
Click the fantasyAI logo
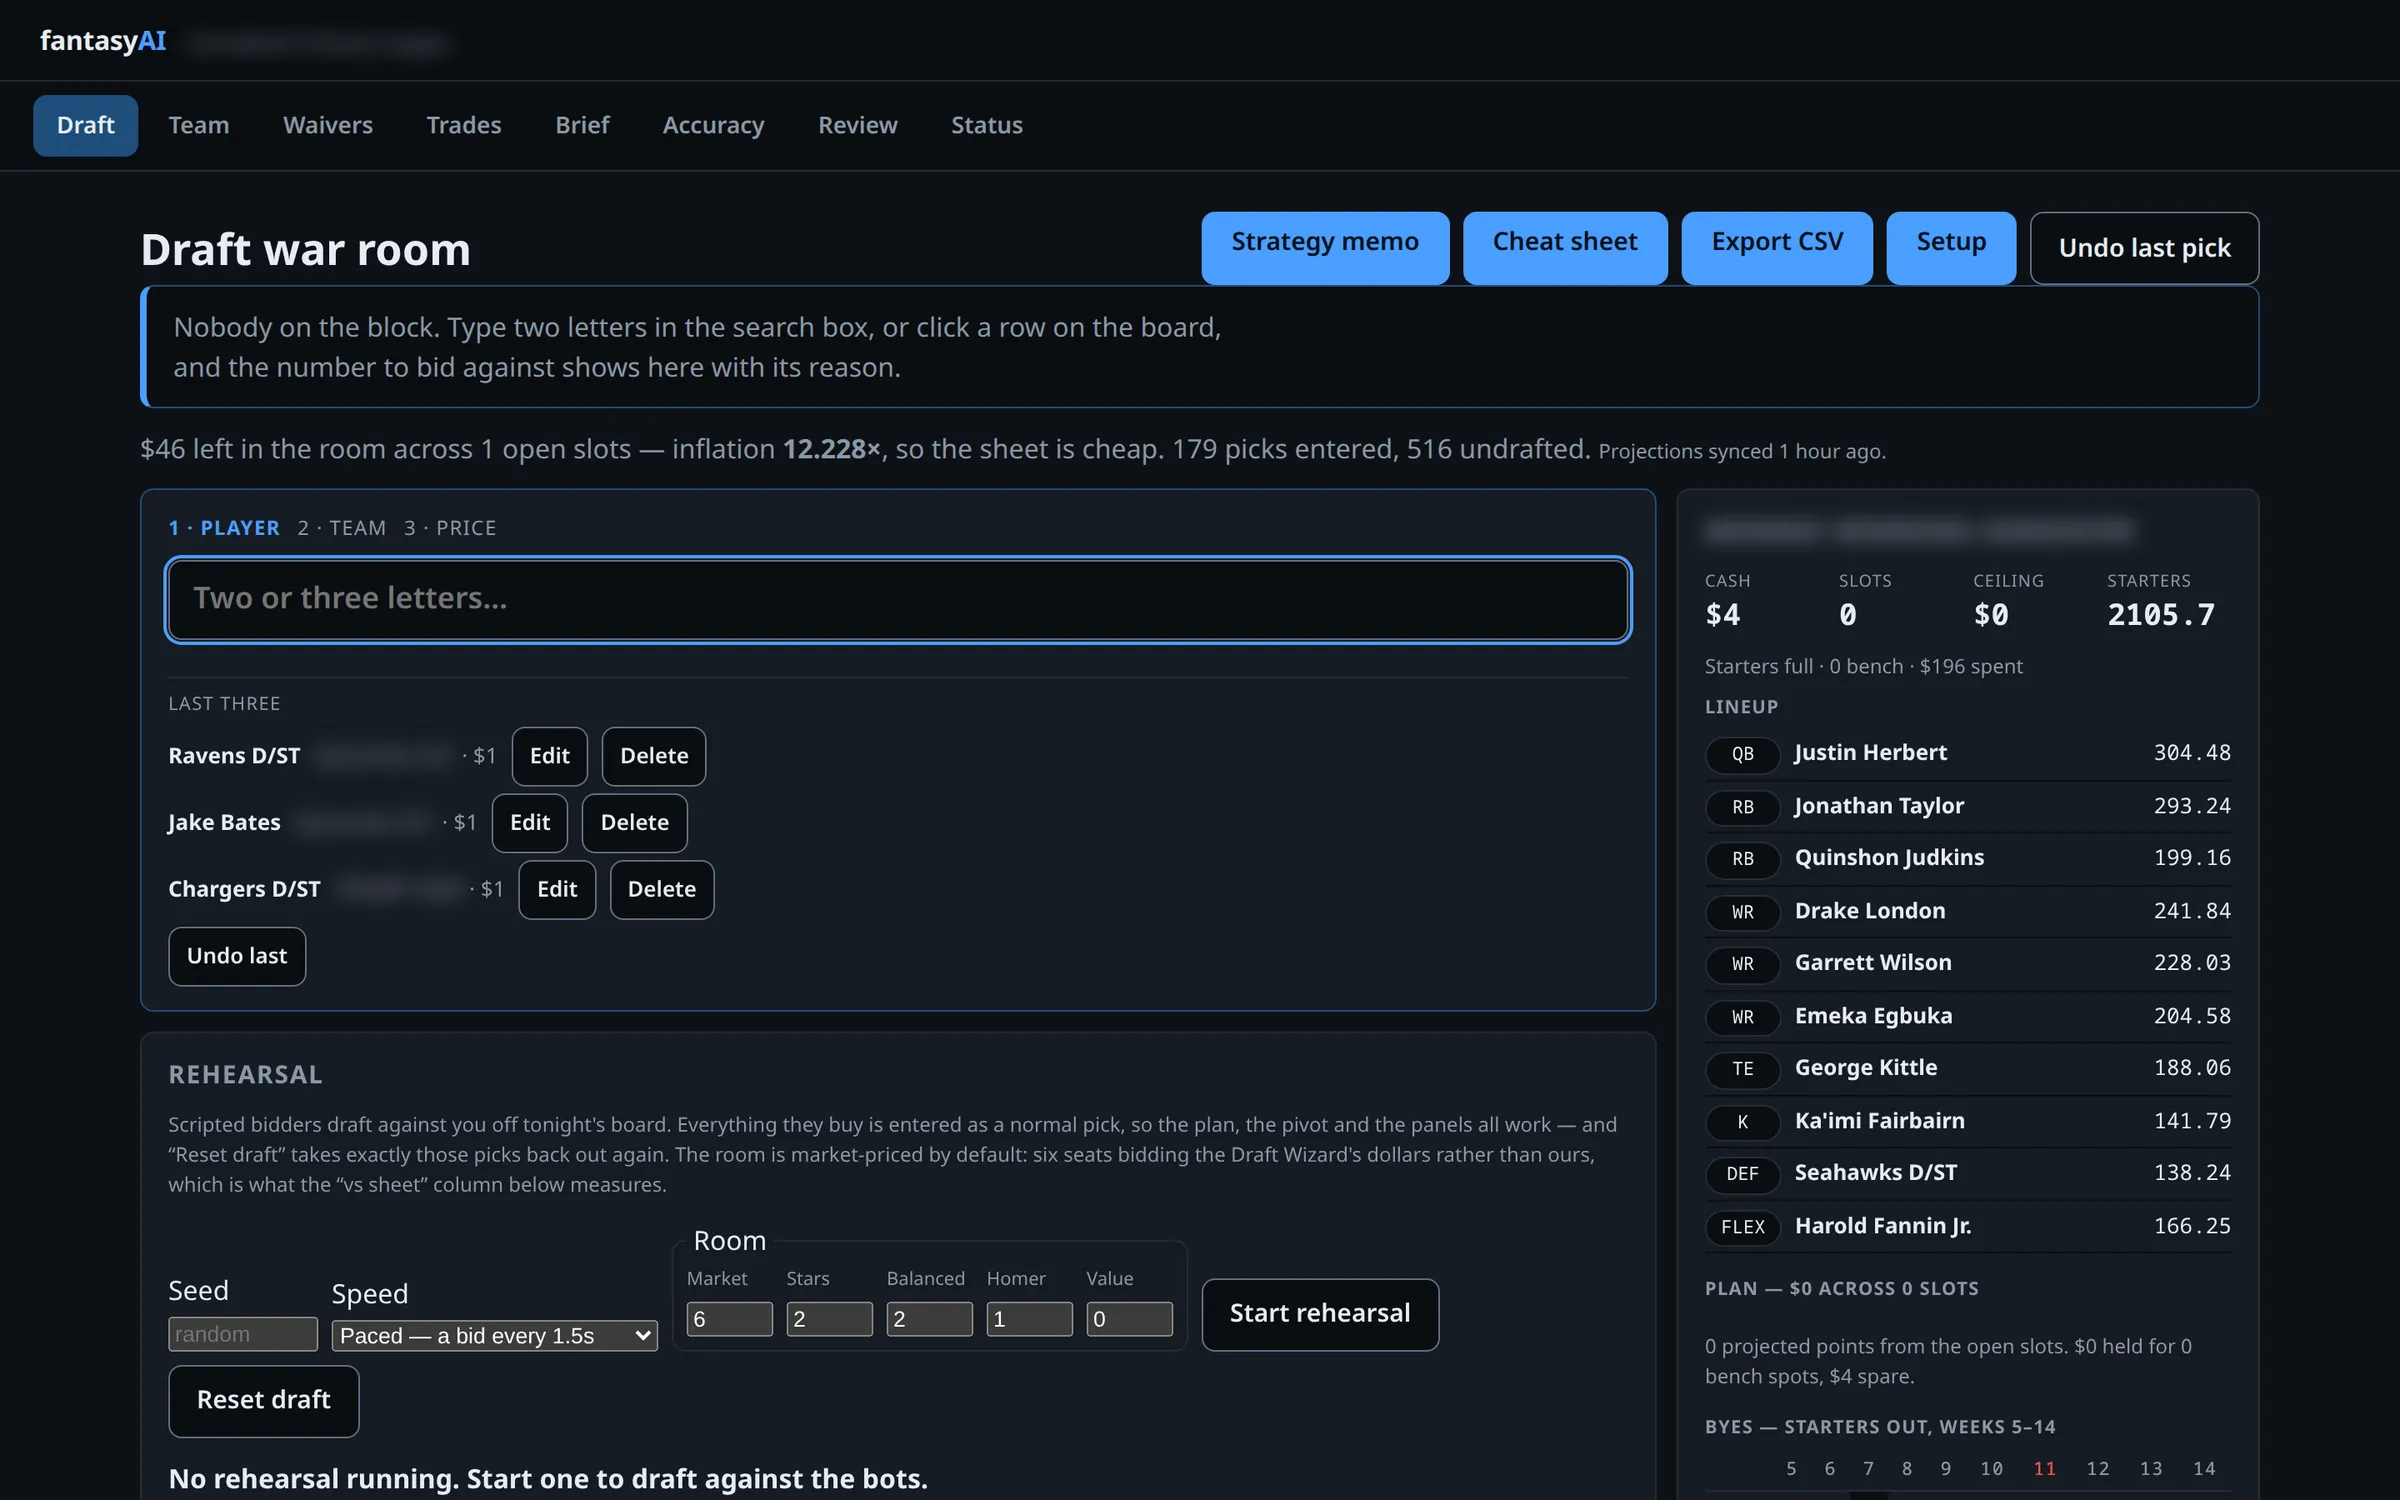coord(103,41)
